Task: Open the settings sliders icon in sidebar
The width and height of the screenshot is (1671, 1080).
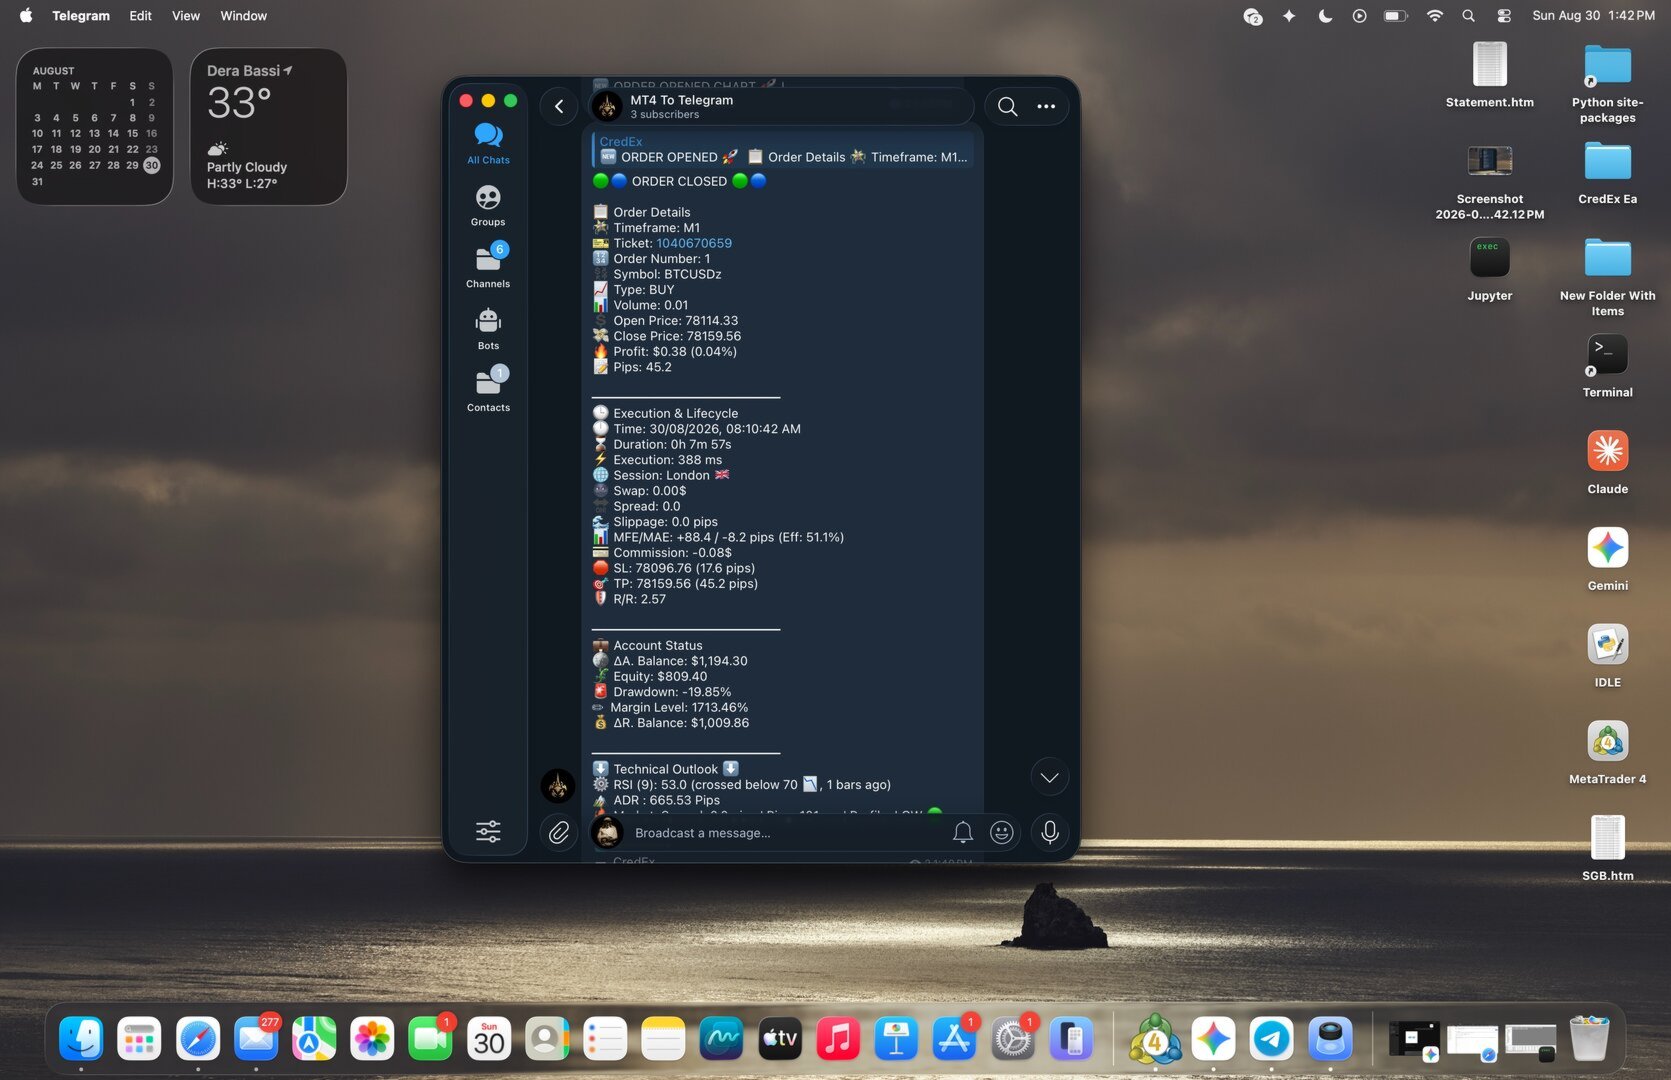Action: tap(488, 831)
